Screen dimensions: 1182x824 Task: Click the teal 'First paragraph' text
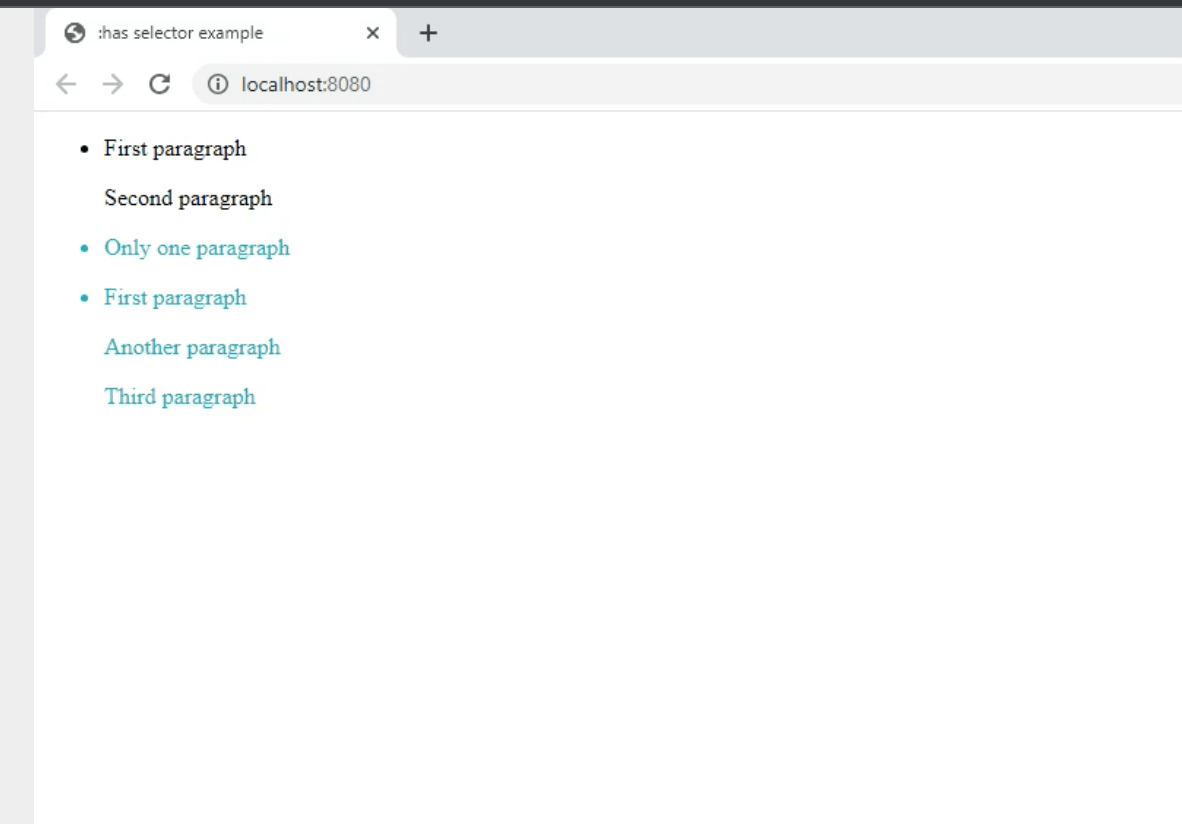pyautogui.click(x=175, y=298)
